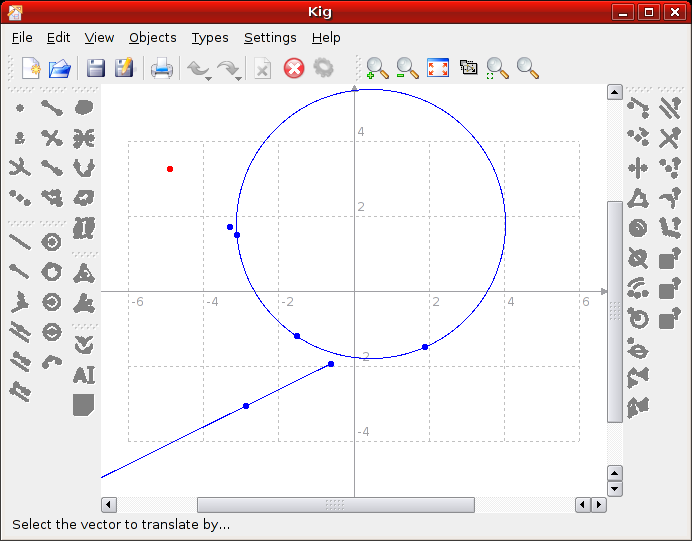Toggle Full Screen mode icon
This screenshot has width=692, height=541.
point(438,68)
